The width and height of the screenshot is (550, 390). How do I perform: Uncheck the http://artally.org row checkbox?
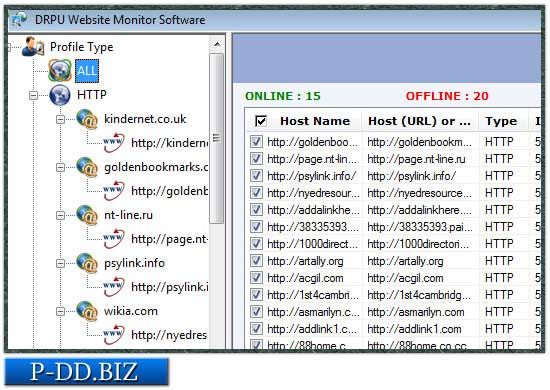(x=256, y=261)
